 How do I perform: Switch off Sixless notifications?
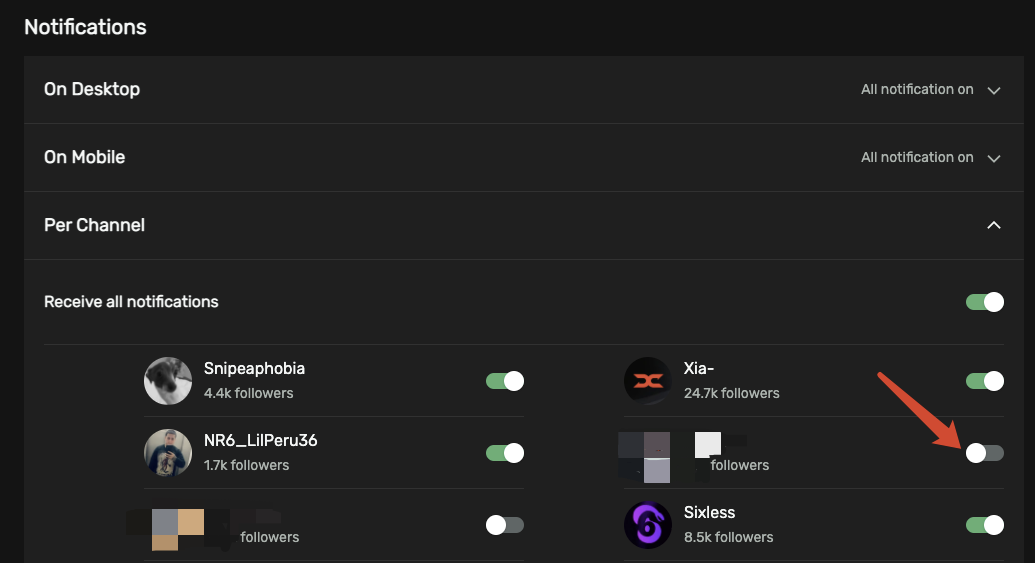point(984,525)
